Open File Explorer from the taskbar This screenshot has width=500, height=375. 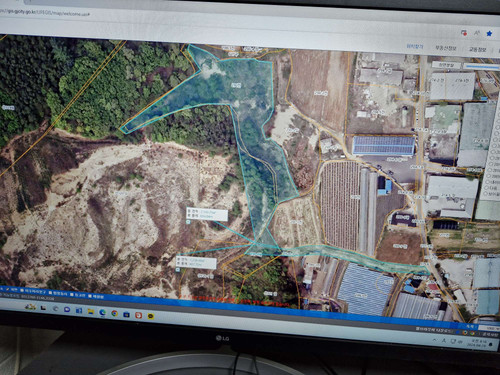pyautogui.click(x=91, y=311)
